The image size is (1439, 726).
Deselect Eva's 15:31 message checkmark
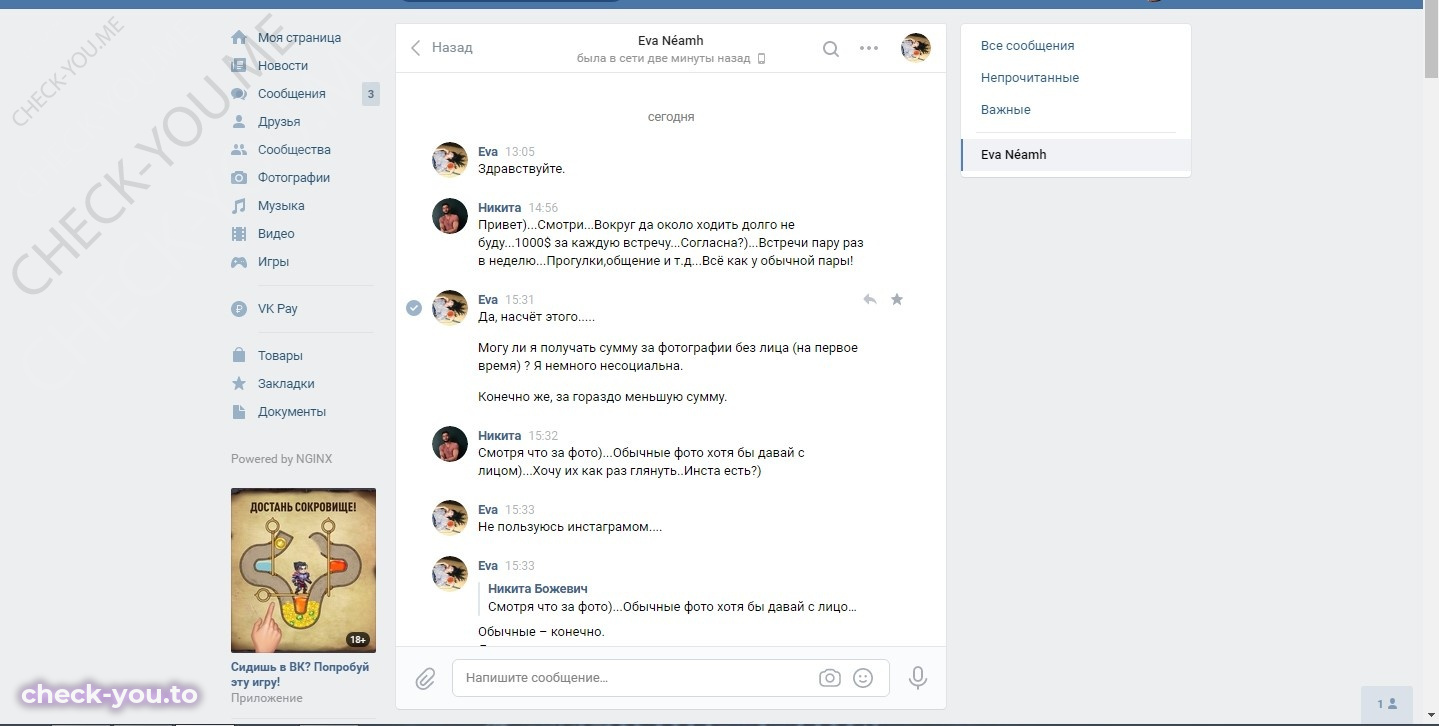click(414, 308)
